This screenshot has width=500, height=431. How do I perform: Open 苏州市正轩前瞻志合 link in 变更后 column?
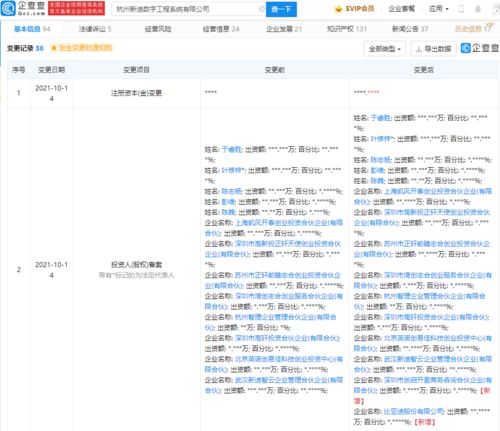point(422,249)
